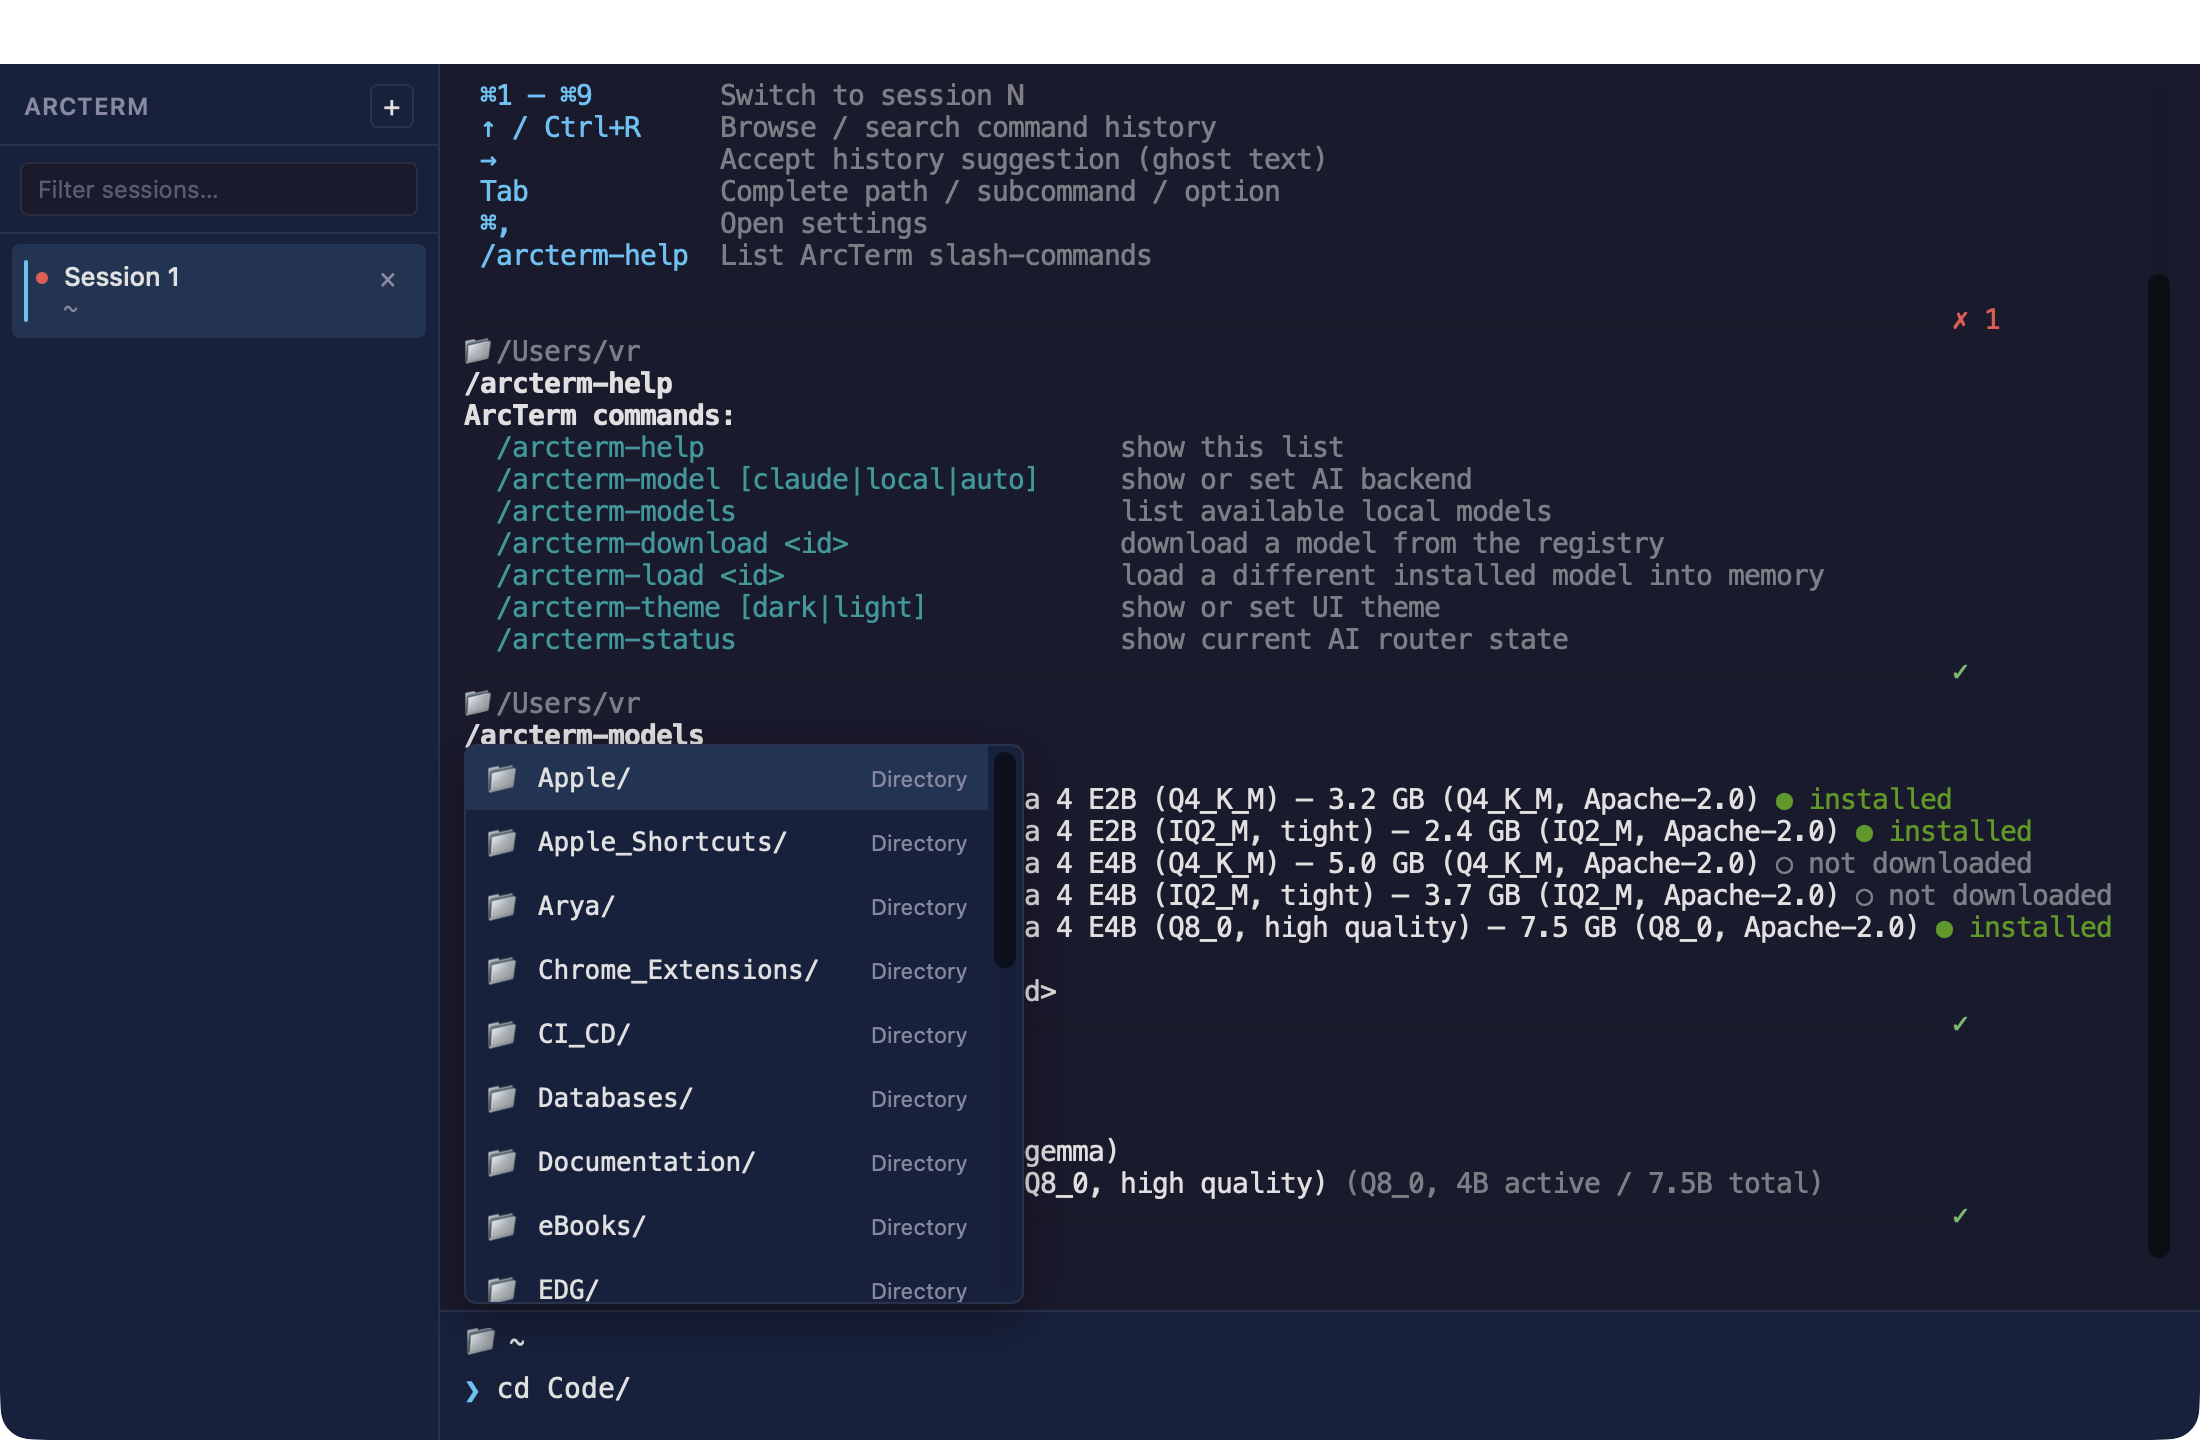Click '(Q8_0, 4B active / 7.5B total)' text
The width and height of the screenshot is (2200, 1440).
pos(1584,1184)
